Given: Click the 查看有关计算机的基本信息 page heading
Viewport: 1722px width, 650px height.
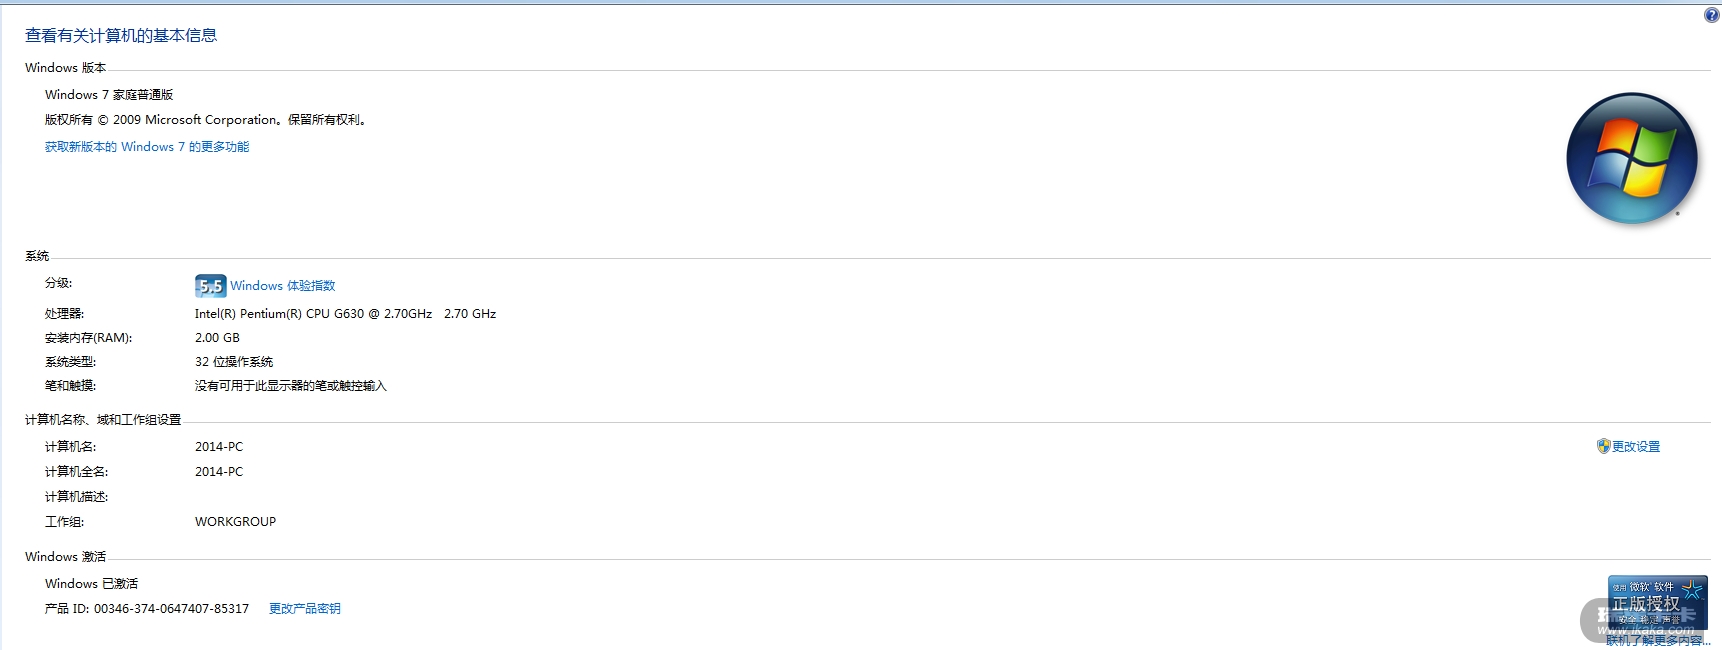Looking at the screenshot, I should click(121, 36).
